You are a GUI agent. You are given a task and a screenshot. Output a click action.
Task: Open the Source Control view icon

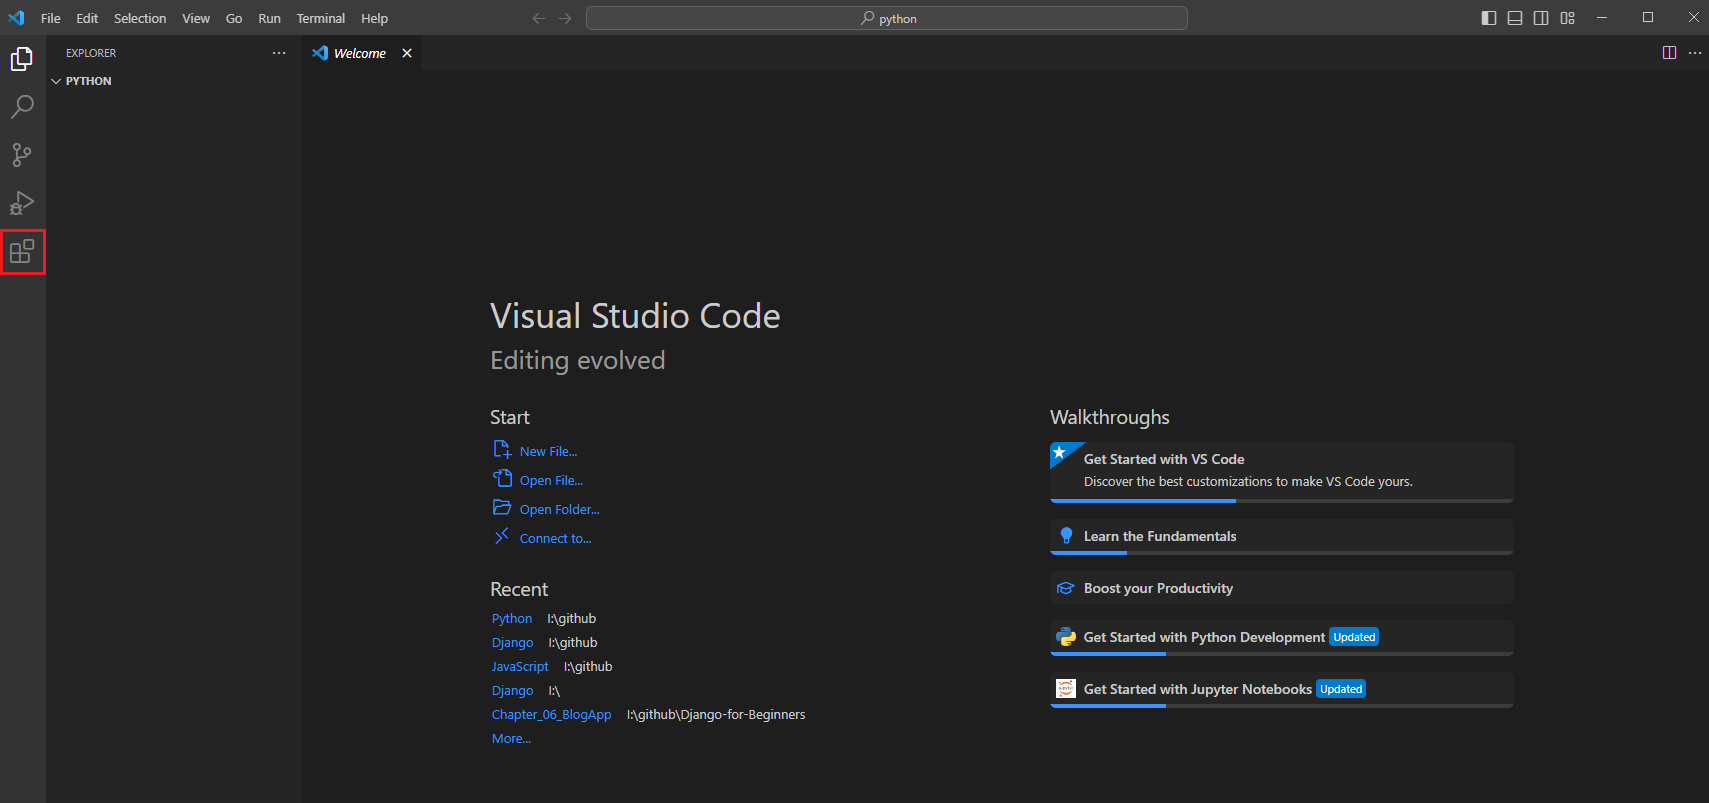click(x=22, y=155)
